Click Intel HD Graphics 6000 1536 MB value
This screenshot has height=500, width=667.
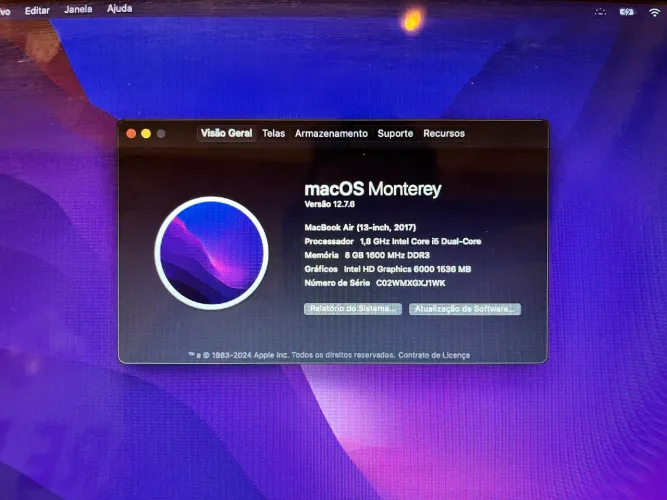coord(407,269)
